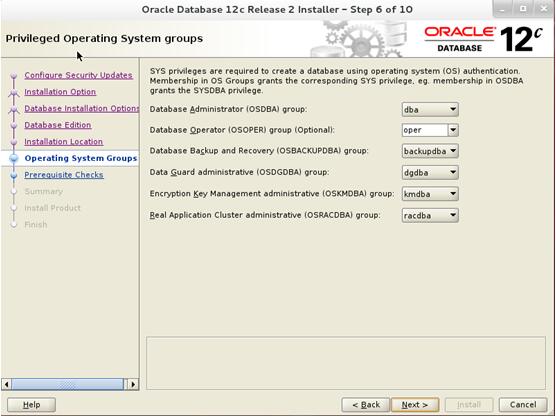
Task: Cancel the installer
Action: click(x=523, y=405)
